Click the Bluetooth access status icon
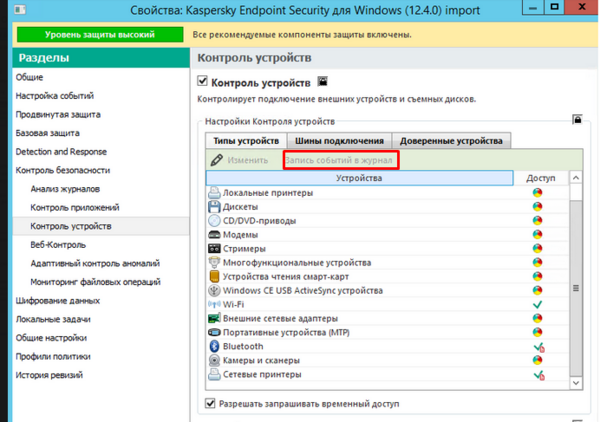Viewport: 600px width, 422px height. point(539,347)
